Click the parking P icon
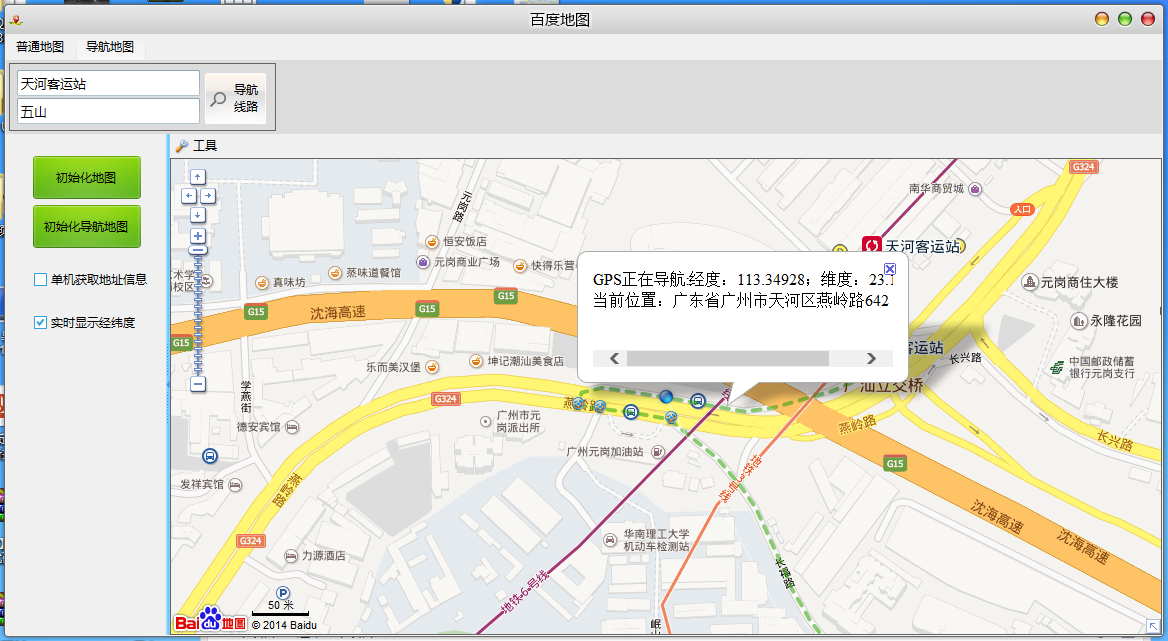This screenshot has height=641, width=1168. [x=283, y=593]
